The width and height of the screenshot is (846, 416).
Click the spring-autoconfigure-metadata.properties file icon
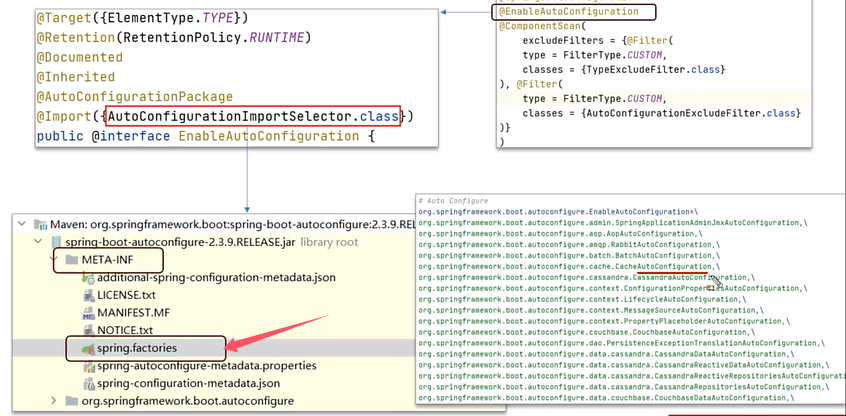[88, 366]
